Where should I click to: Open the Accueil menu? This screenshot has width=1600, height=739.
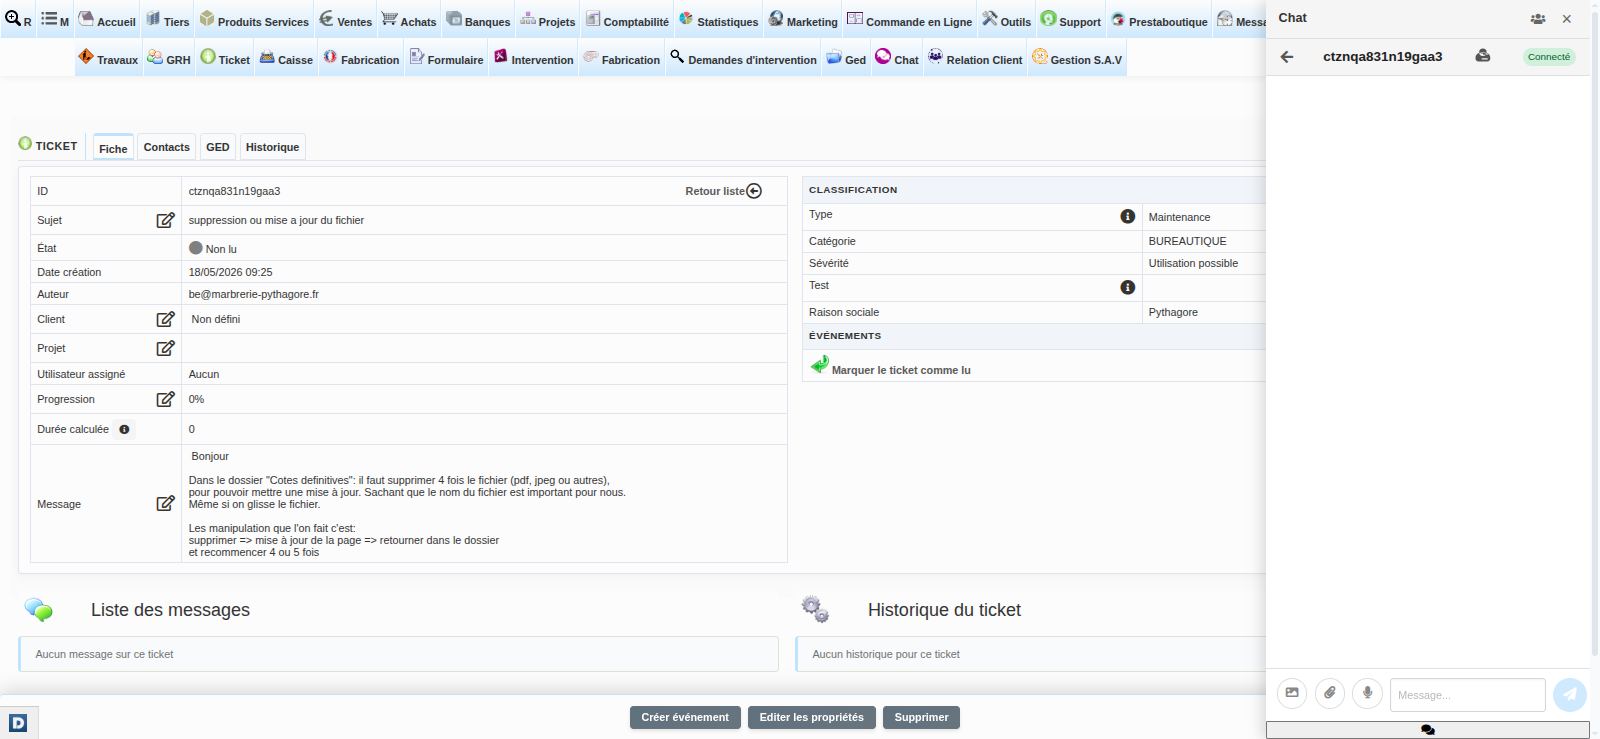pyautogui.click(x=107, y=20)
